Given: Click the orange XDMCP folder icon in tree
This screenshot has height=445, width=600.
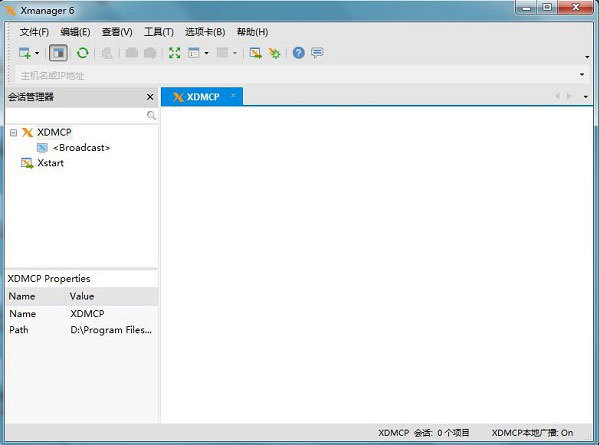Looking at the screenshot, I should tap(27, 132).
